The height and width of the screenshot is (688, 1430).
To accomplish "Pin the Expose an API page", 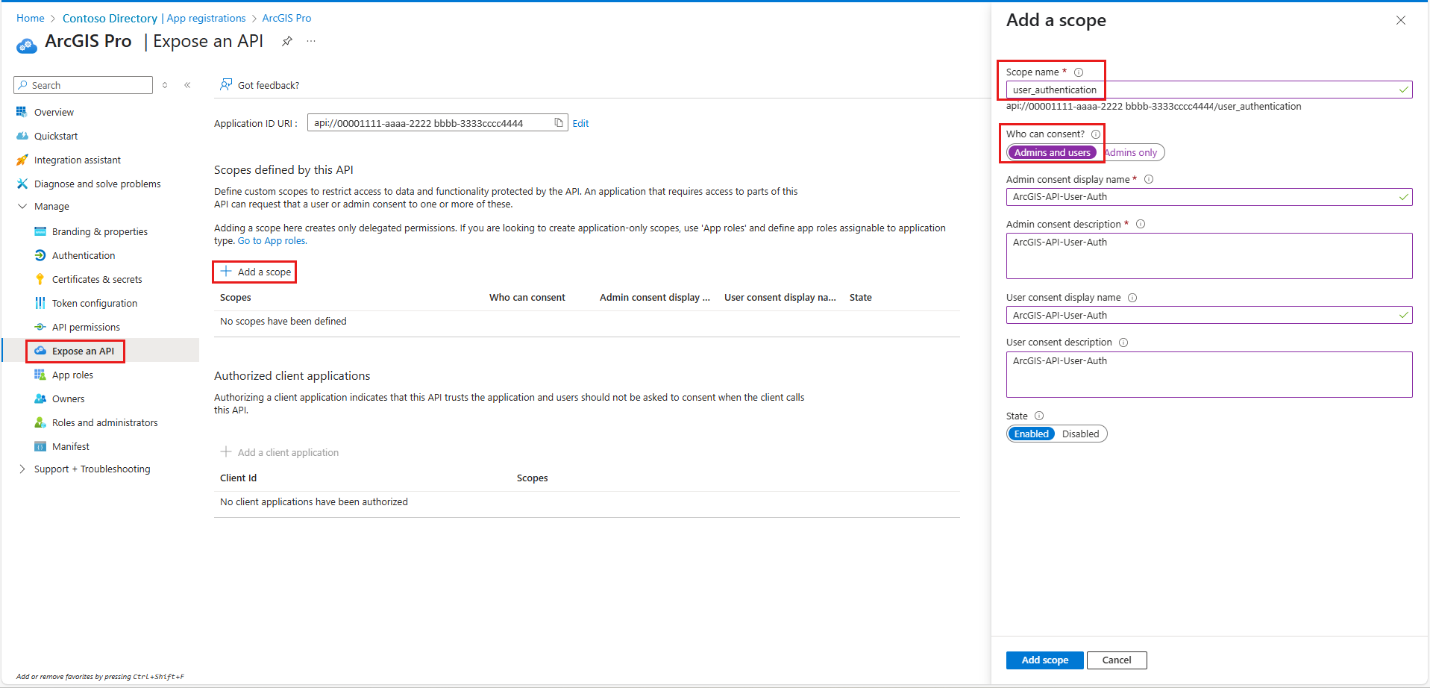I will (287, 41).
